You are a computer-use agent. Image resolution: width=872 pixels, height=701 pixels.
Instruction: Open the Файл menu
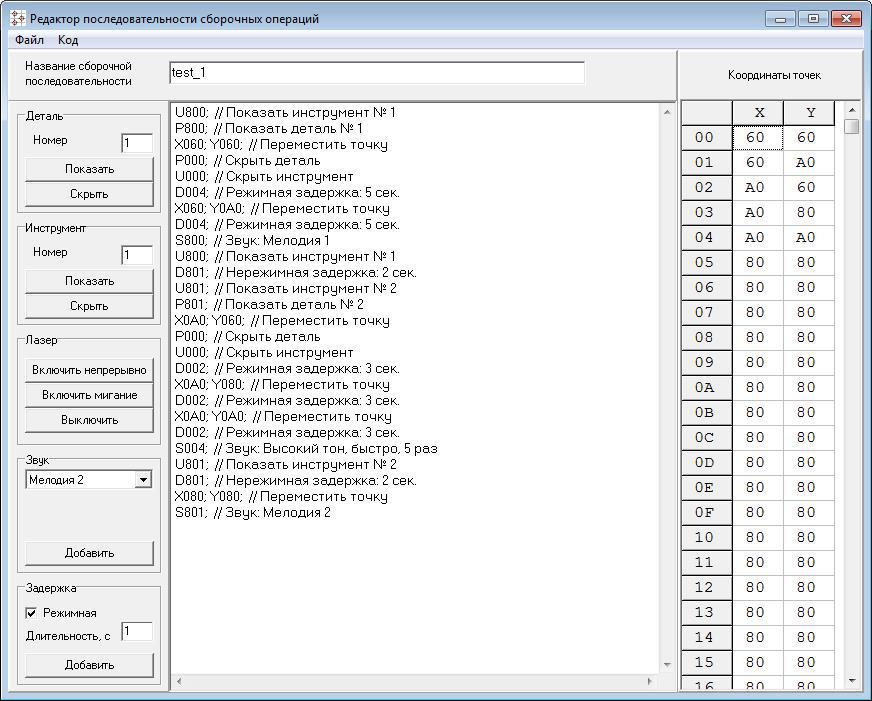point(29,40)
